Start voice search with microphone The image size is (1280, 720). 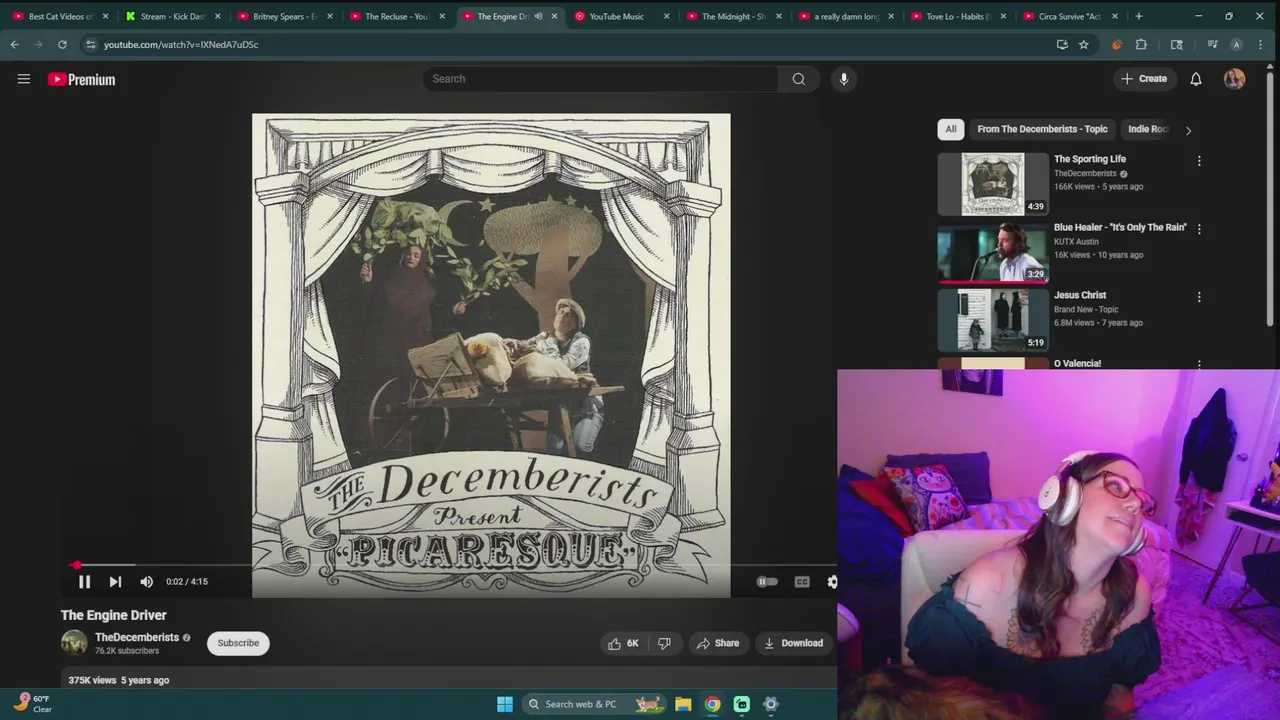(x=844, y=79)
